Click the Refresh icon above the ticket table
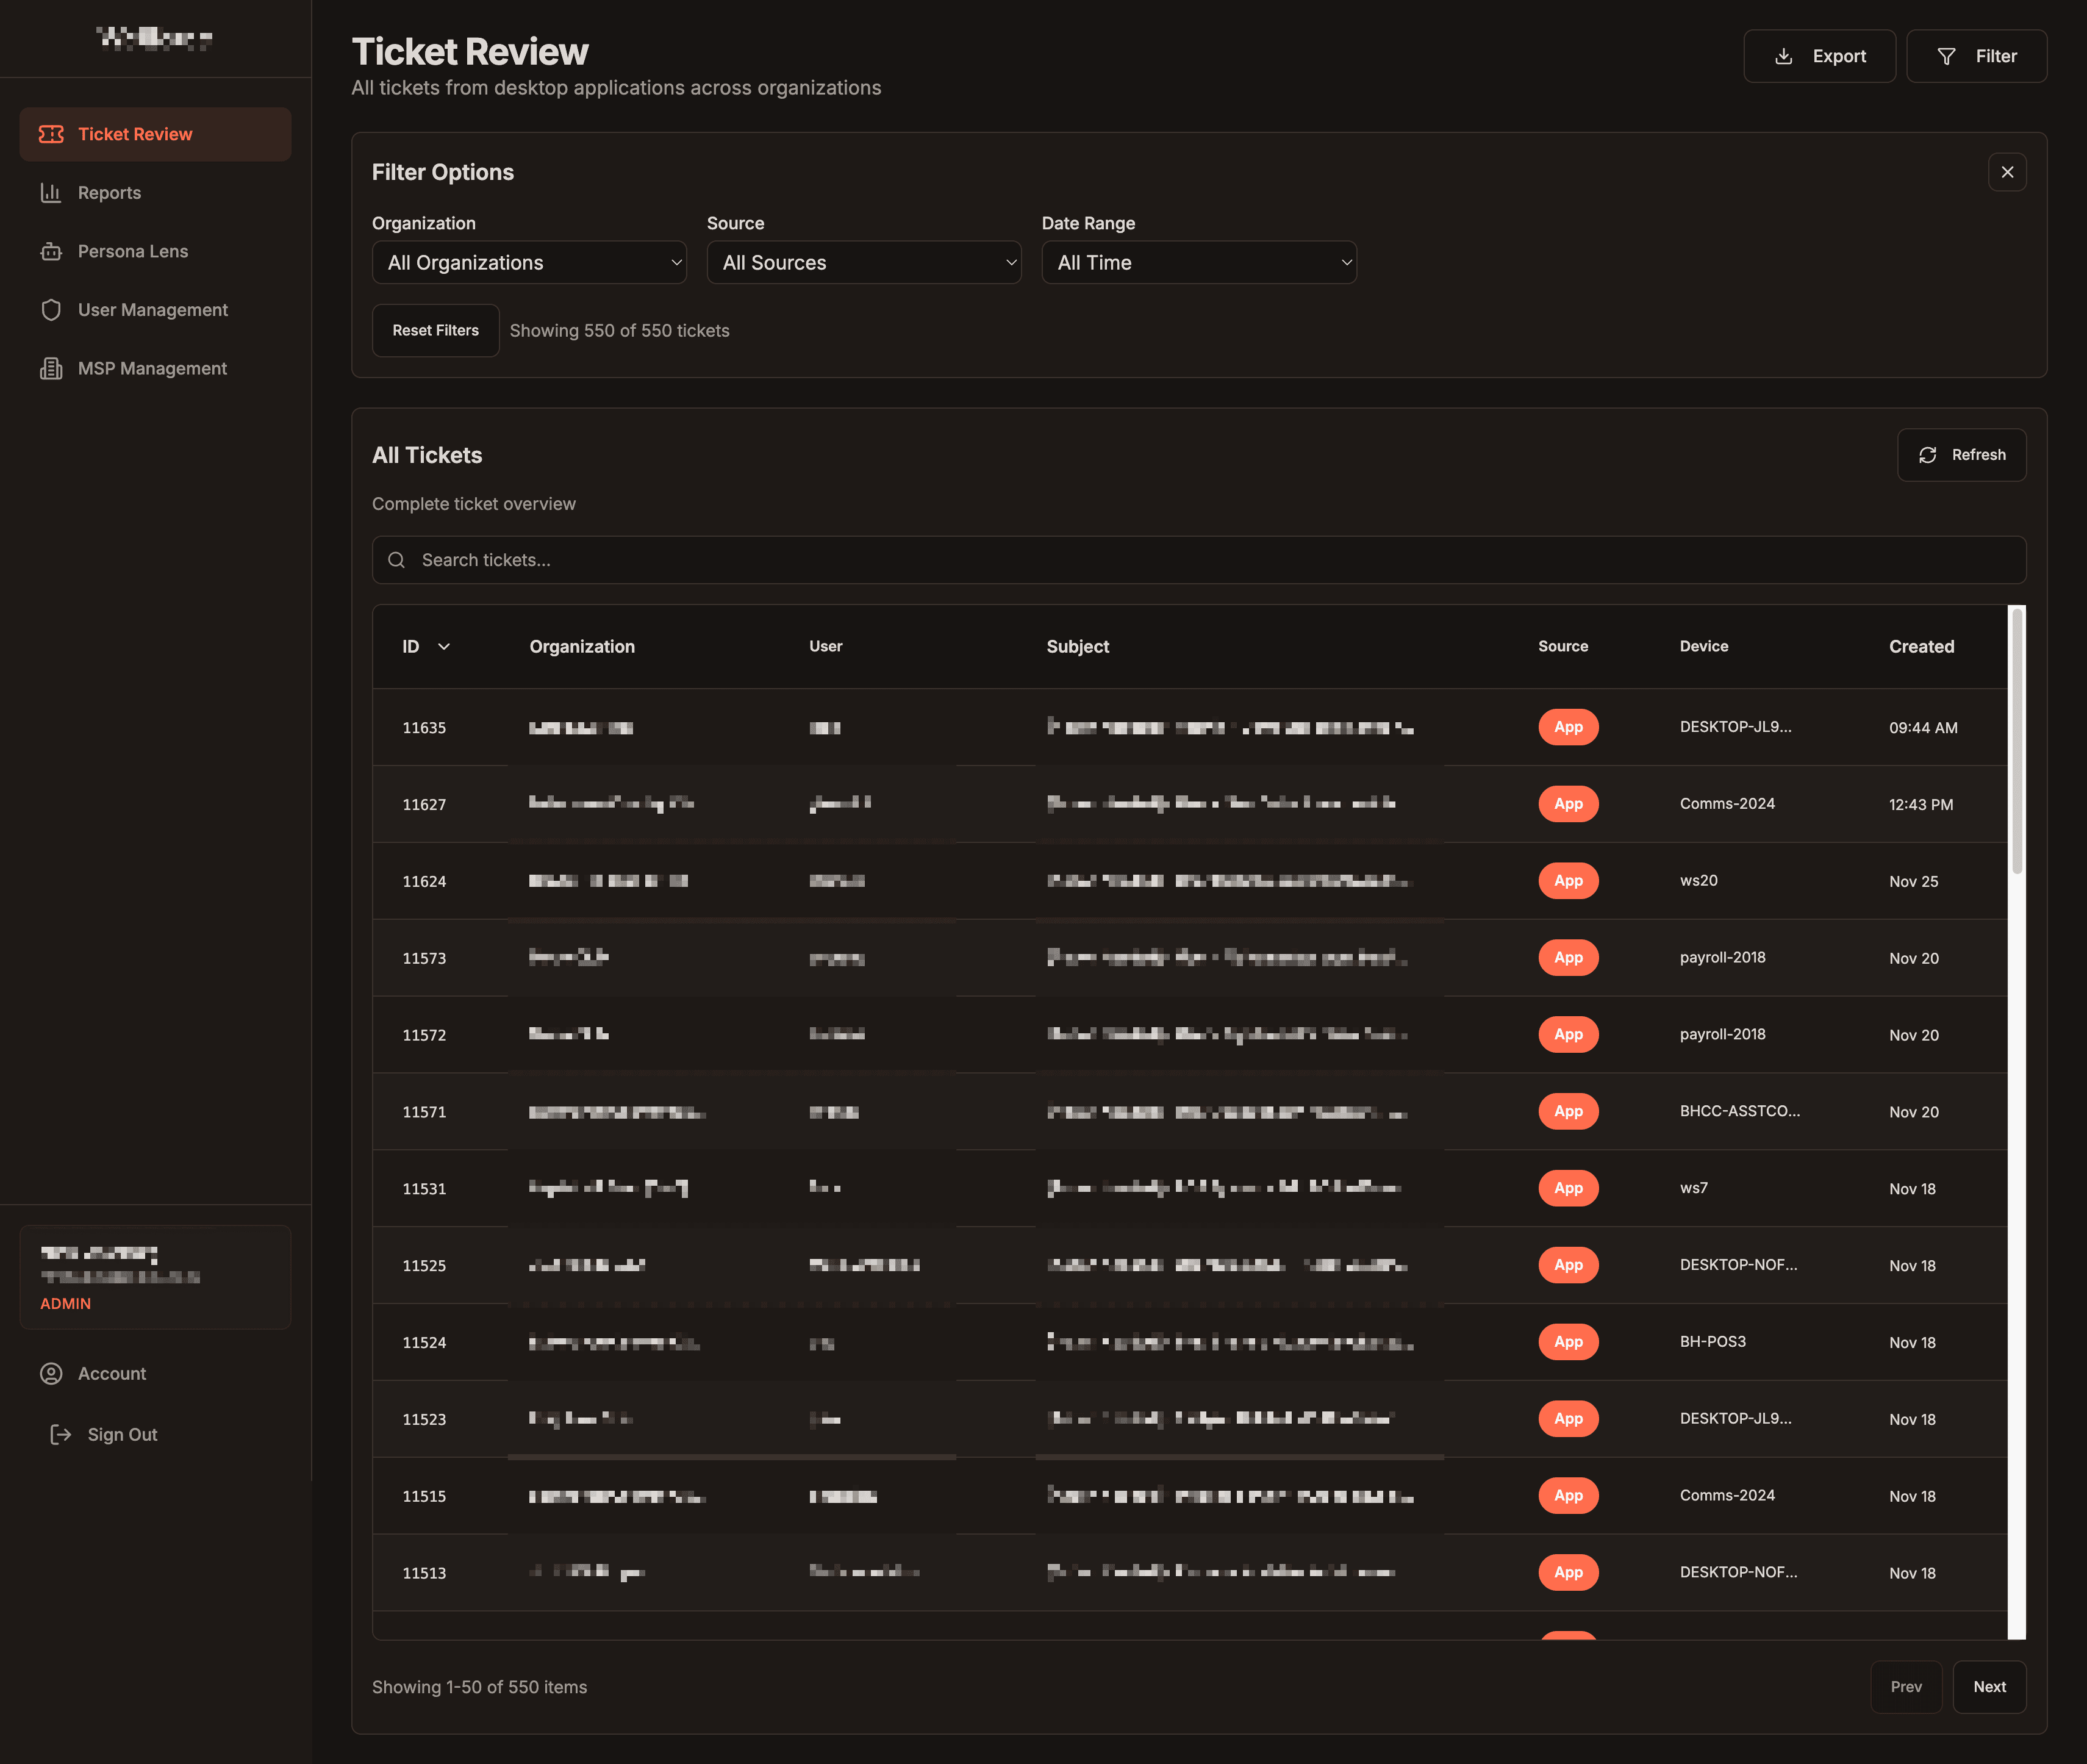This screenshot has width=2087, height=1764. 1929,454
